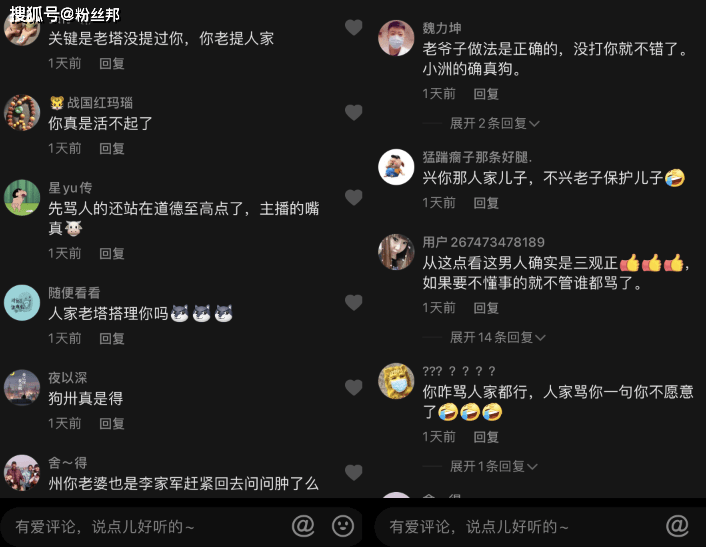Like the comment by 星yu传

pyautogui.click(x=353, y=197)
